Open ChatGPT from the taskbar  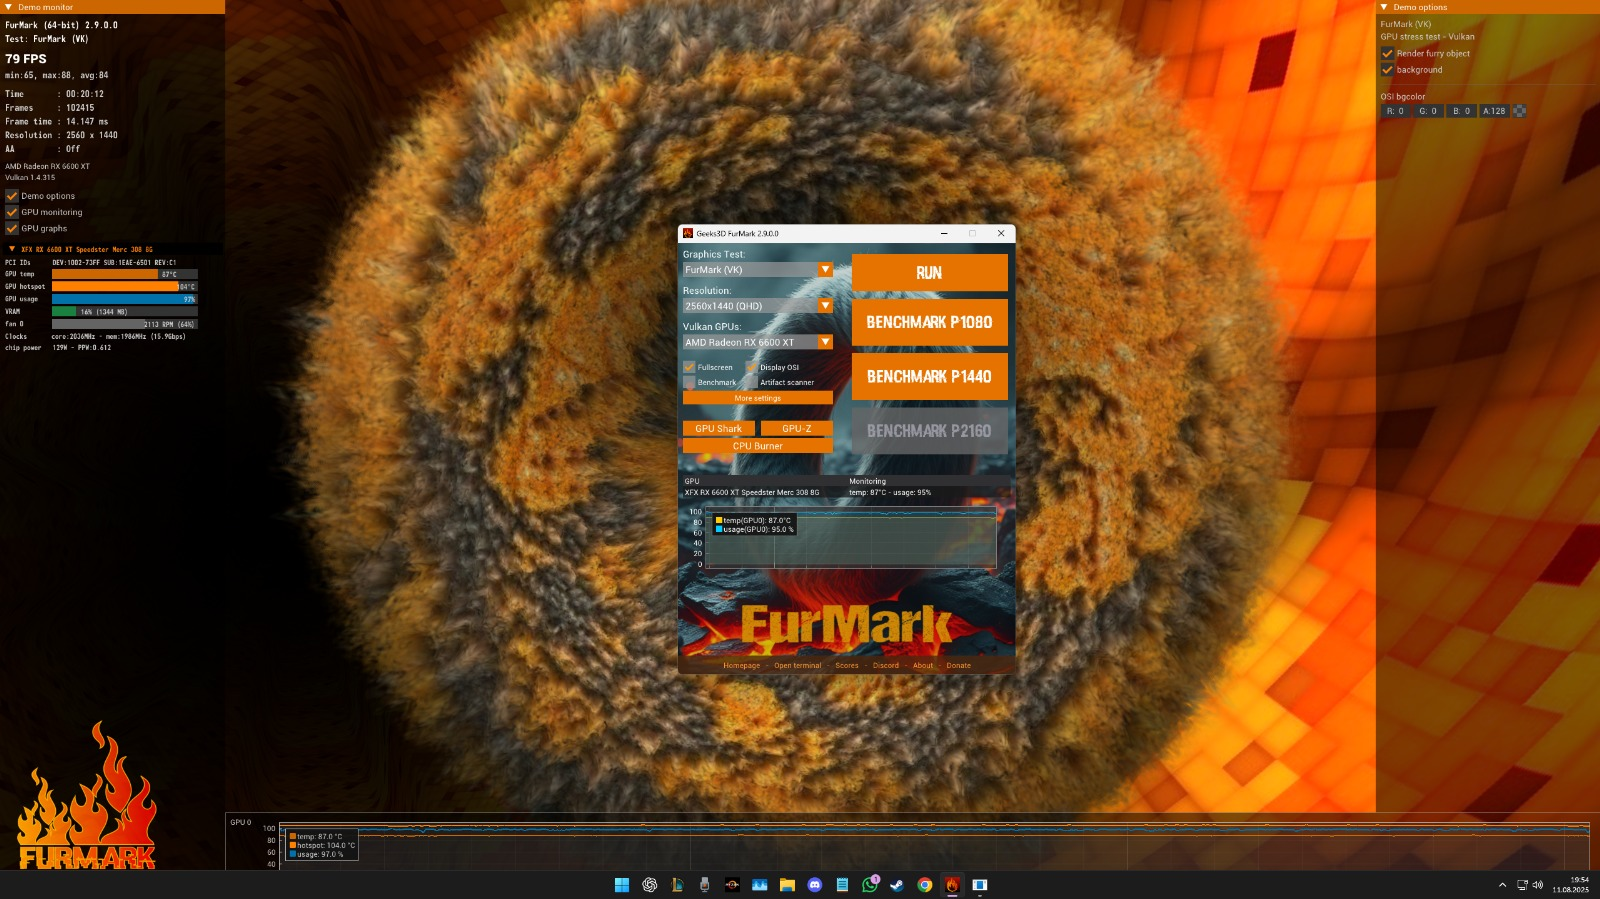650,885
